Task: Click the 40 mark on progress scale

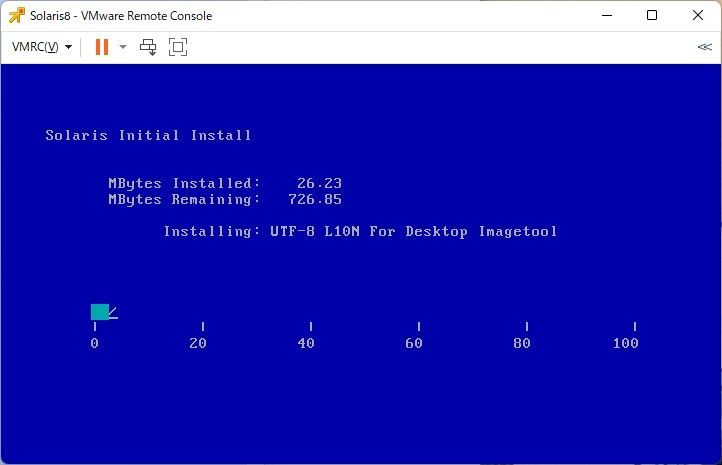Action: pos(306,343)
